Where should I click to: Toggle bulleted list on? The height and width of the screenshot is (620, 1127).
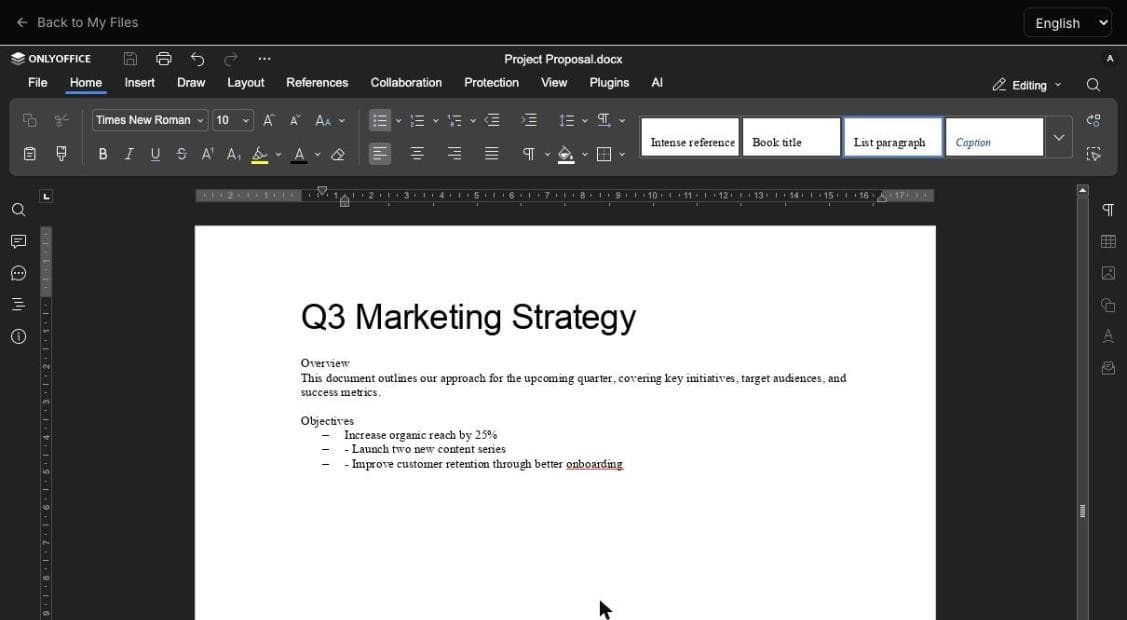[x=380, y=120]
